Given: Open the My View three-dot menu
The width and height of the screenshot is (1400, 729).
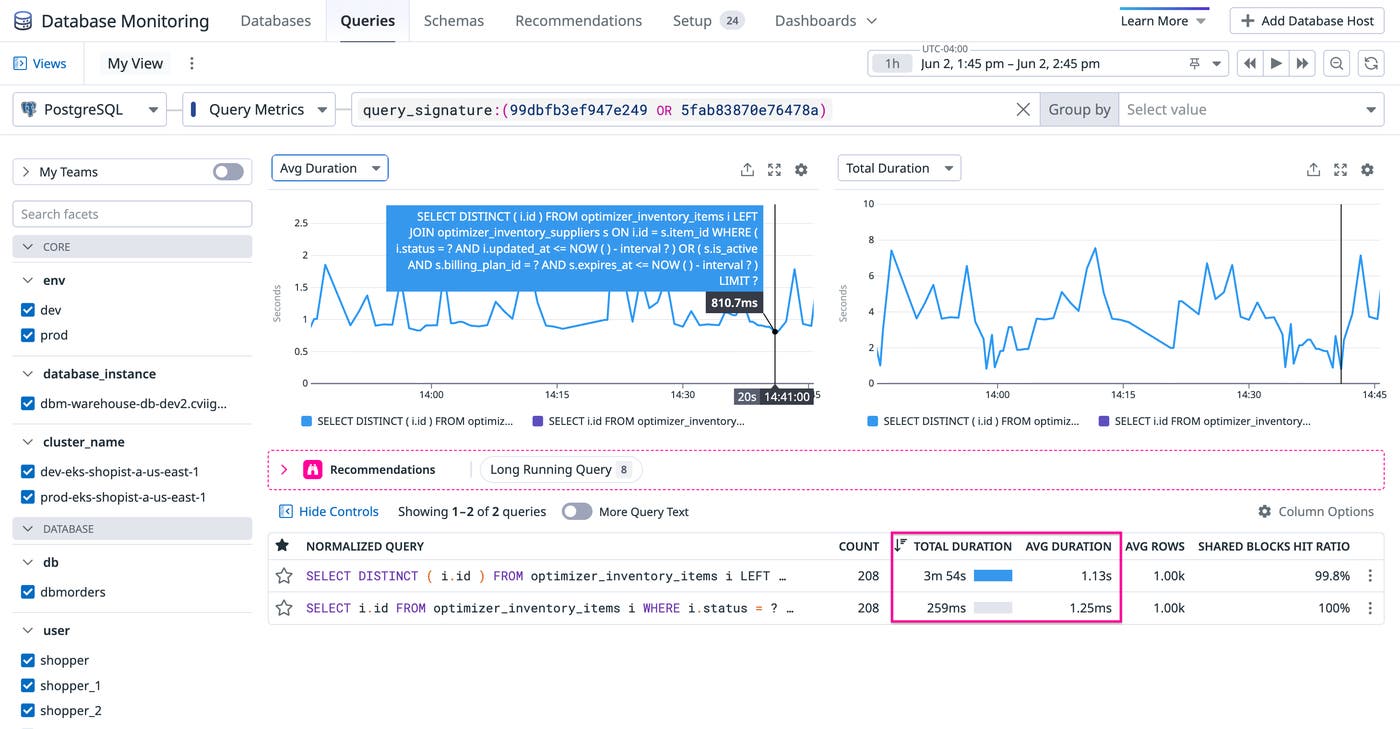Looking at the screenshot, I should click(192, 63).
